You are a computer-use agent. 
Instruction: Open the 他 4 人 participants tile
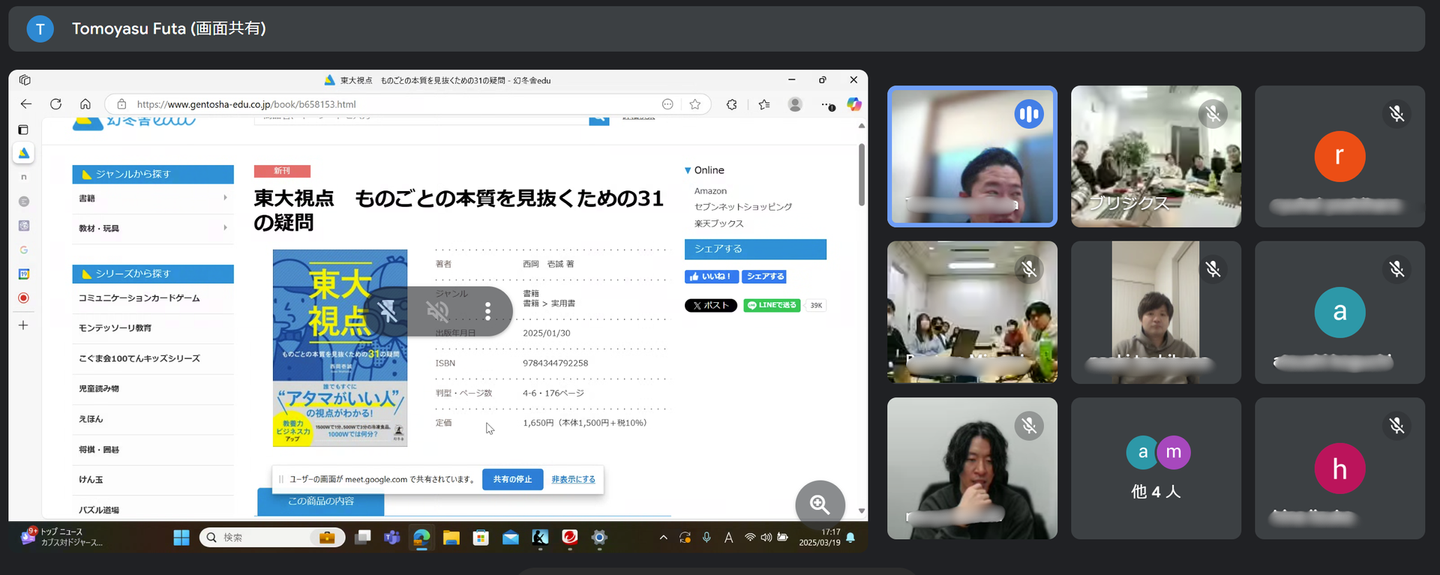point(1156,468)
